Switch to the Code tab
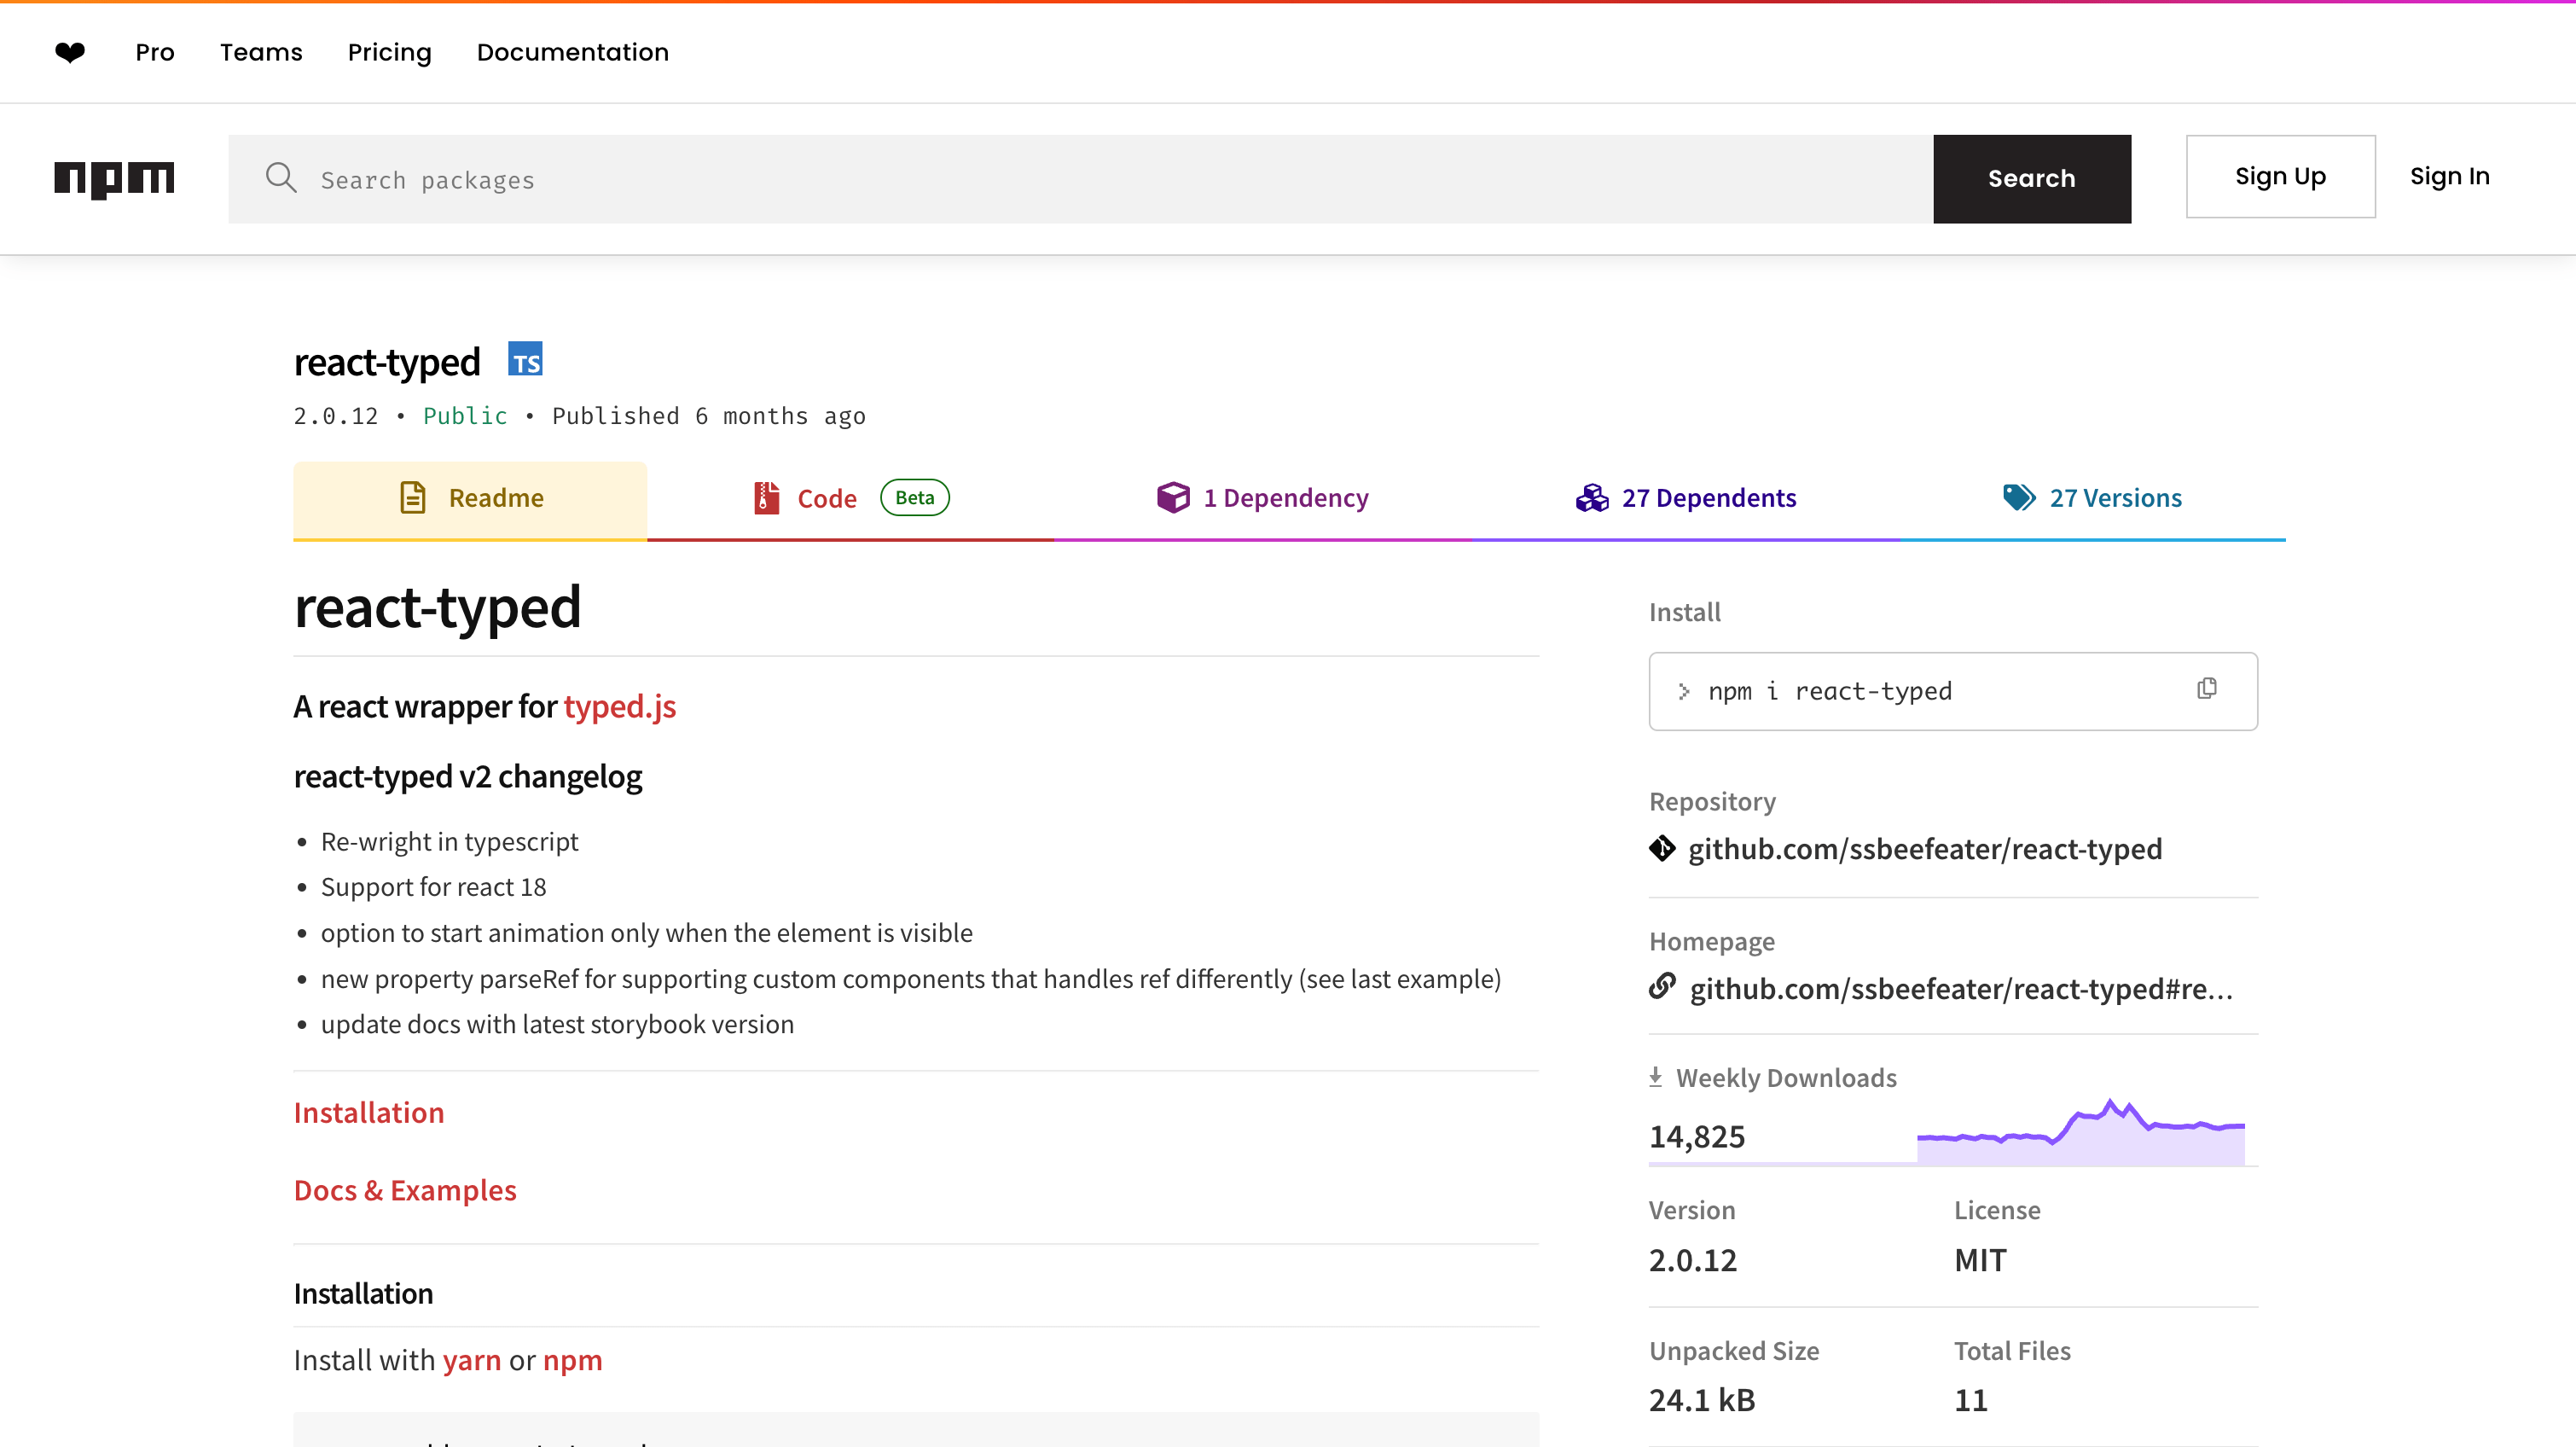This screenshot has width=2576, height=1447. pos(826,498)
